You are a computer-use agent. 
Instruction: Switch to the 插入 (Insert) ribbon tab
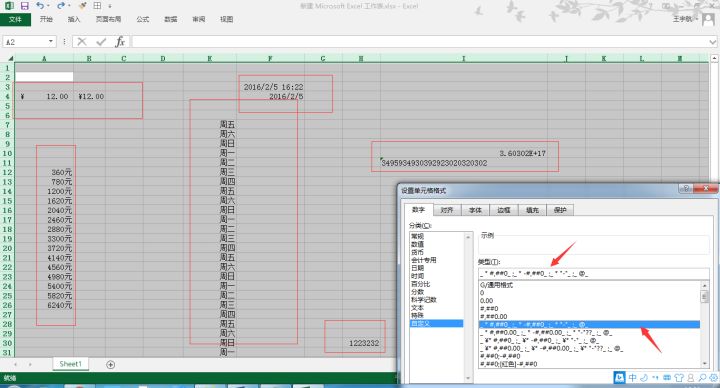click(74, 19)
